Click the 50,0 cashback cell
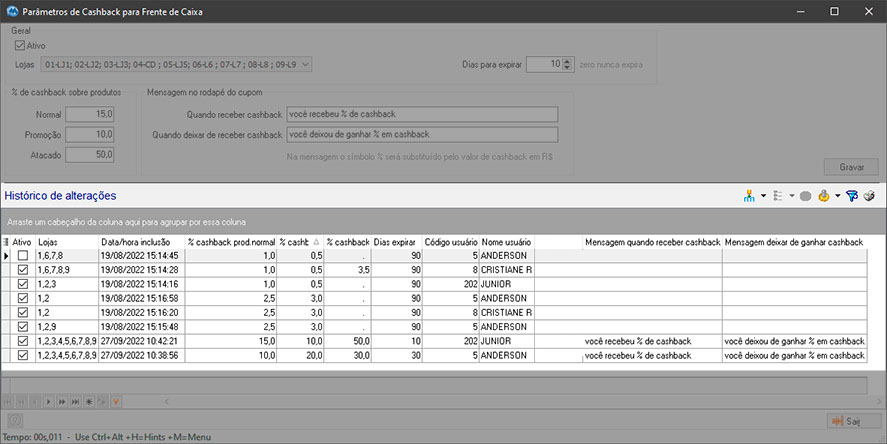Viewport: 887px width, 444px height. tap(348, 341)
